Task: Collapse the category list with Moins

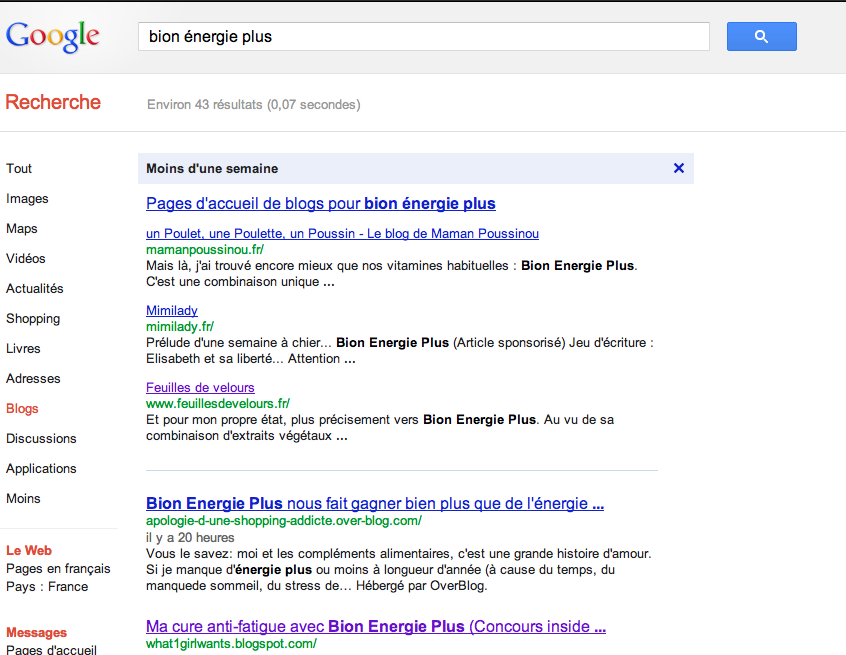Action: [x=23, y=499]
